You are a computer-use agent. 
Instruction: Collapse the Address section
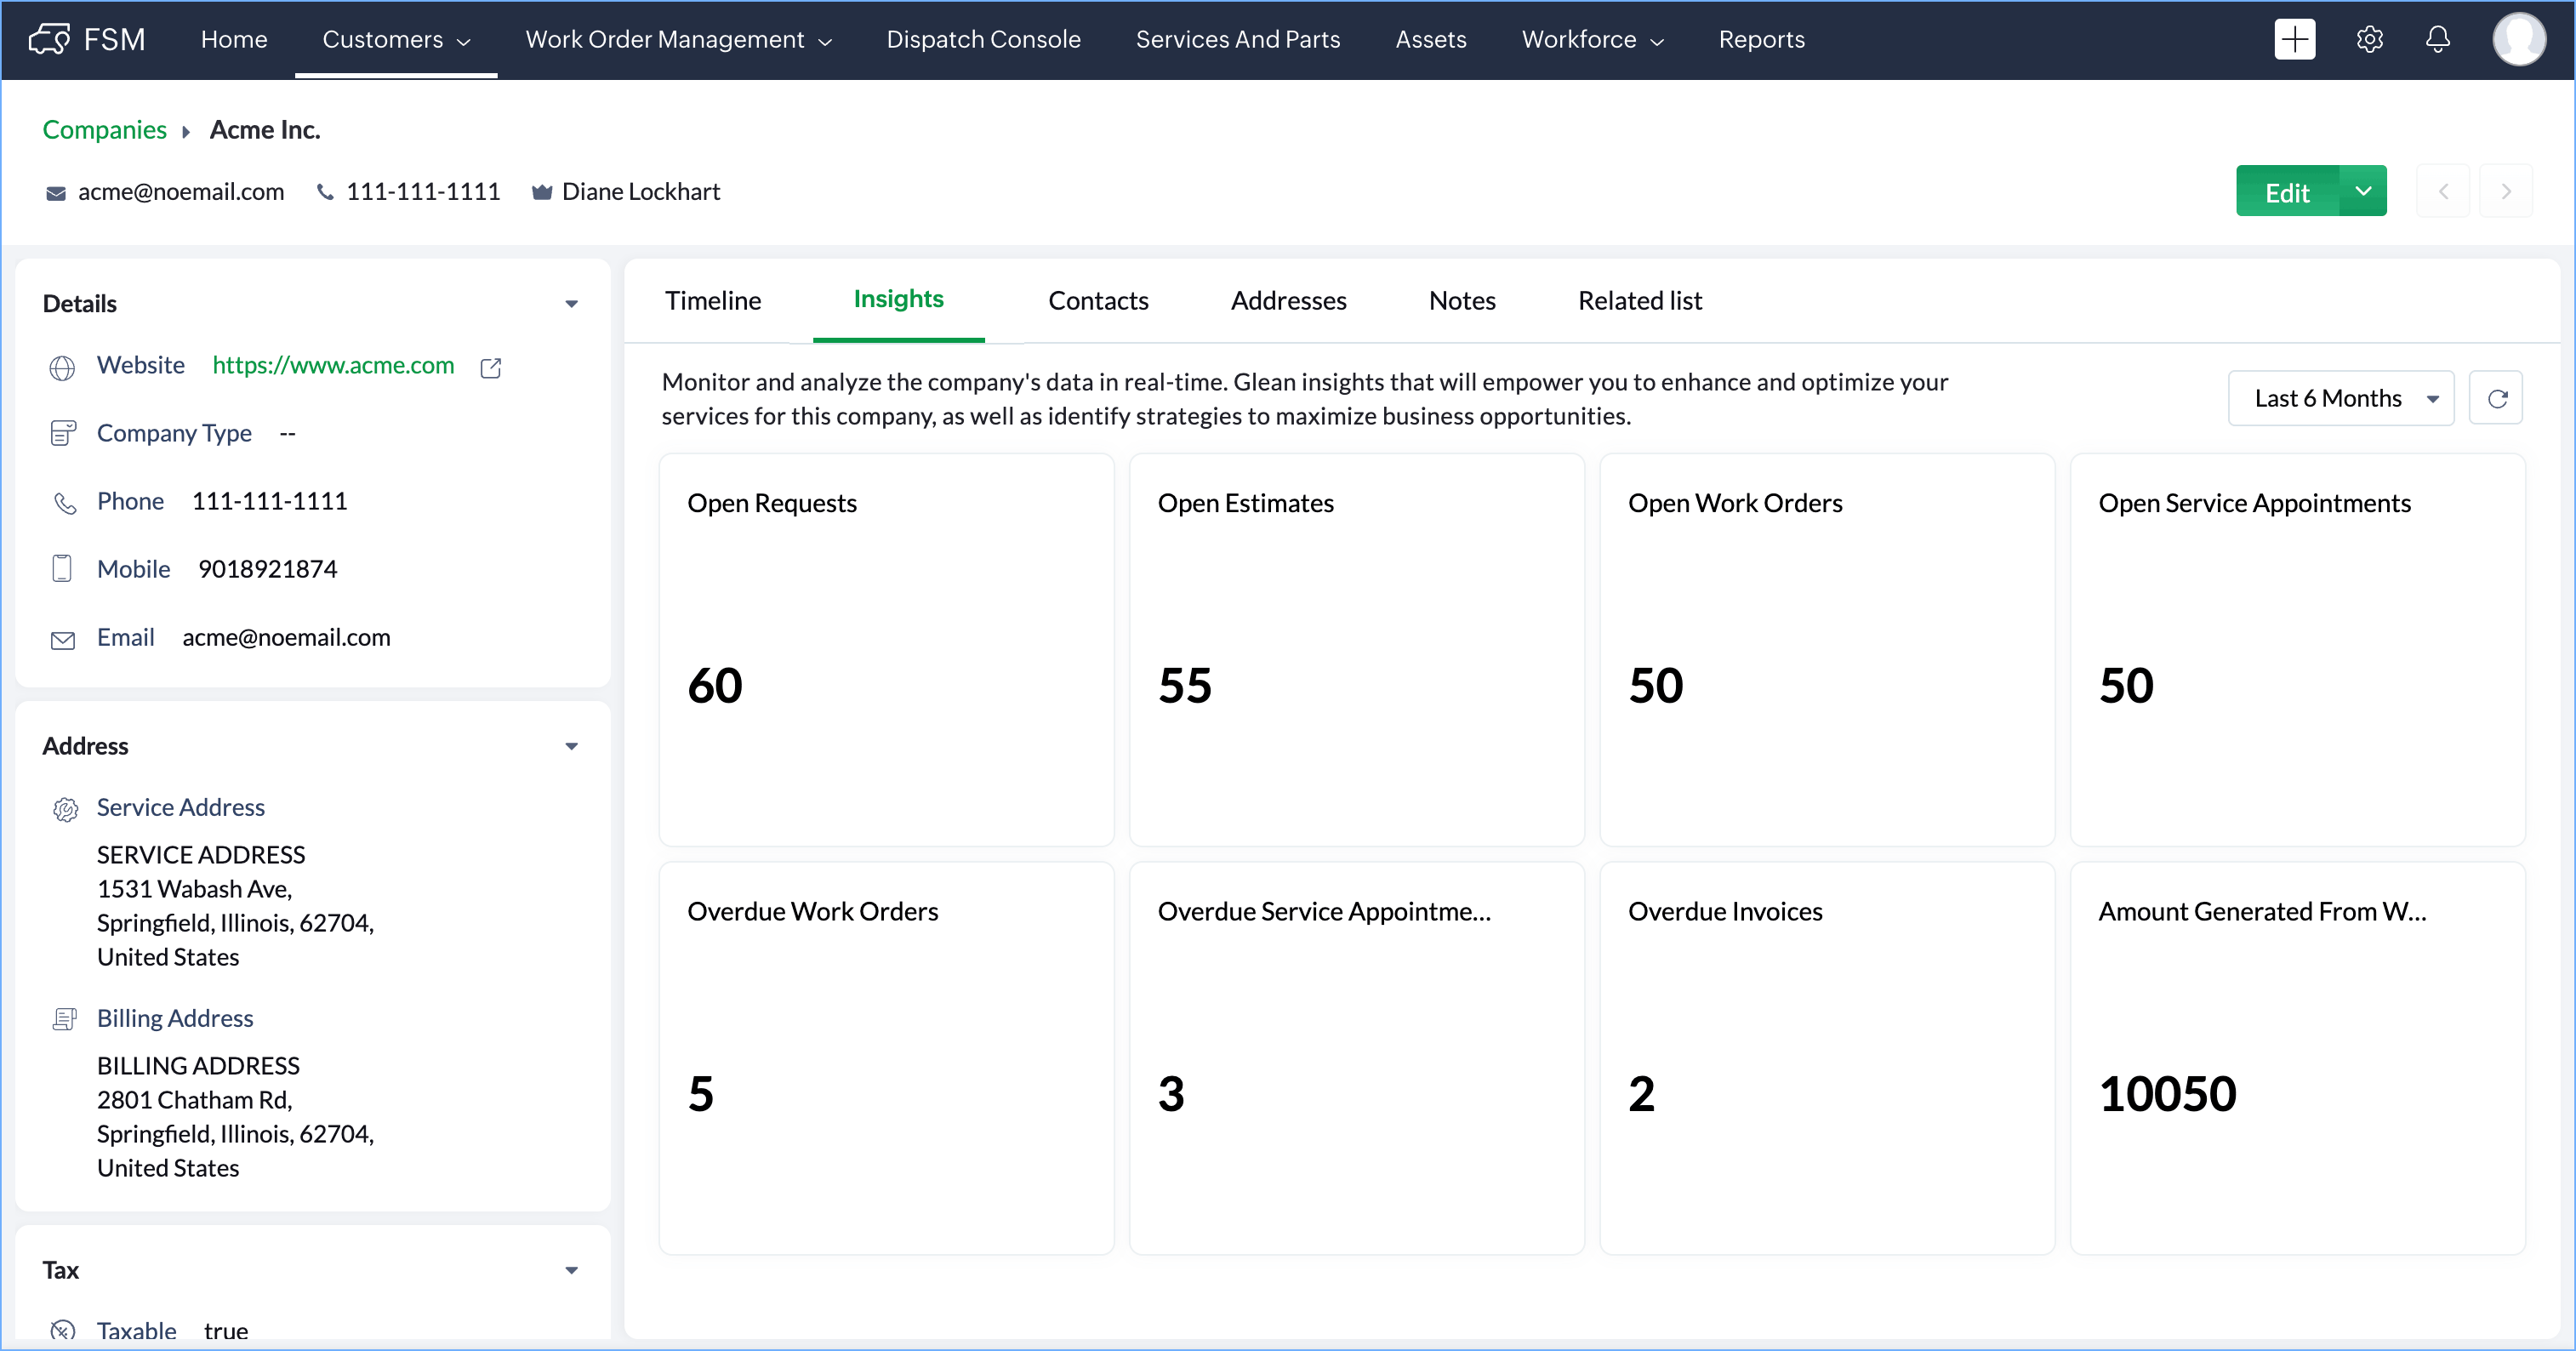(x=571, y=746)
